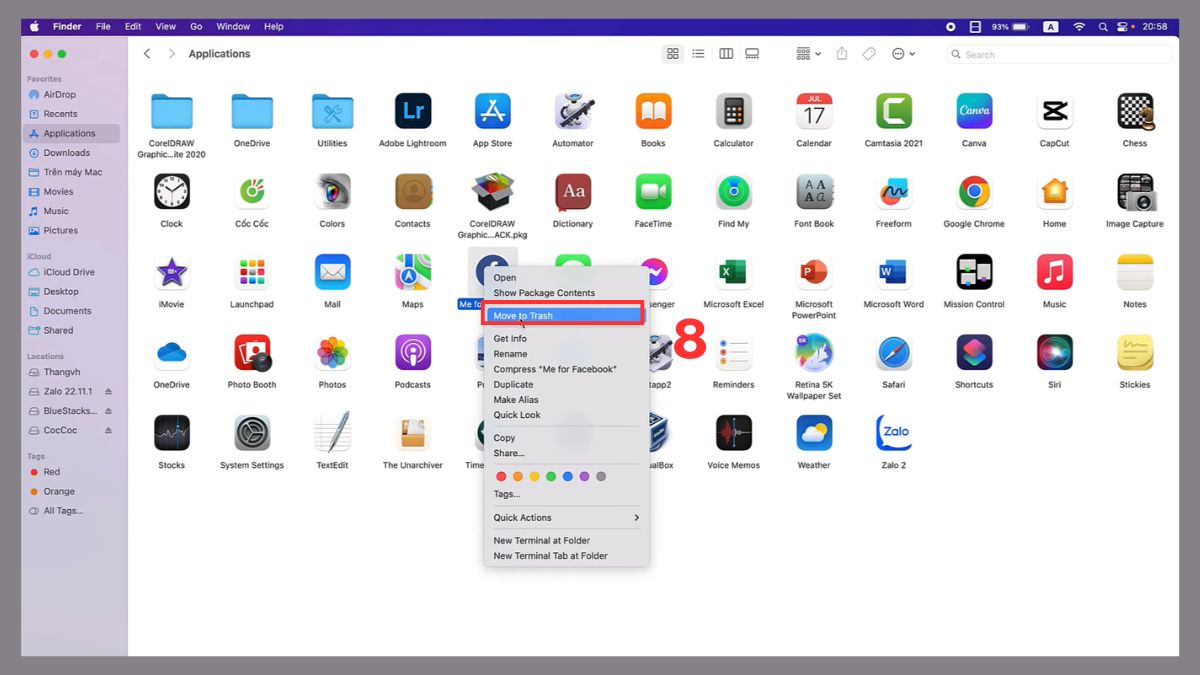
Task: Pick the red tag color dot
Action: 502,477
